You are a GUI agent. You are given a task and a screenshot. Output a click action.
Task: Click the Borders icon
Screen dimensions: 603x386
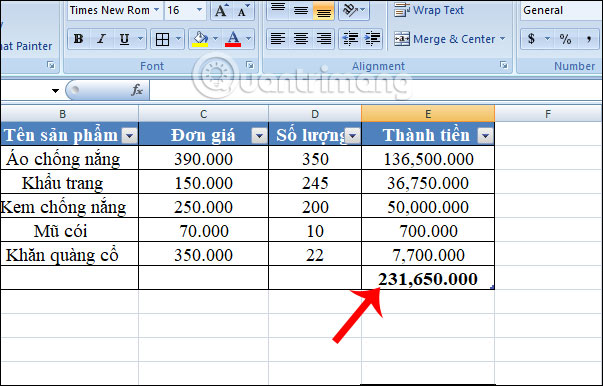click(x=162, y=39)
